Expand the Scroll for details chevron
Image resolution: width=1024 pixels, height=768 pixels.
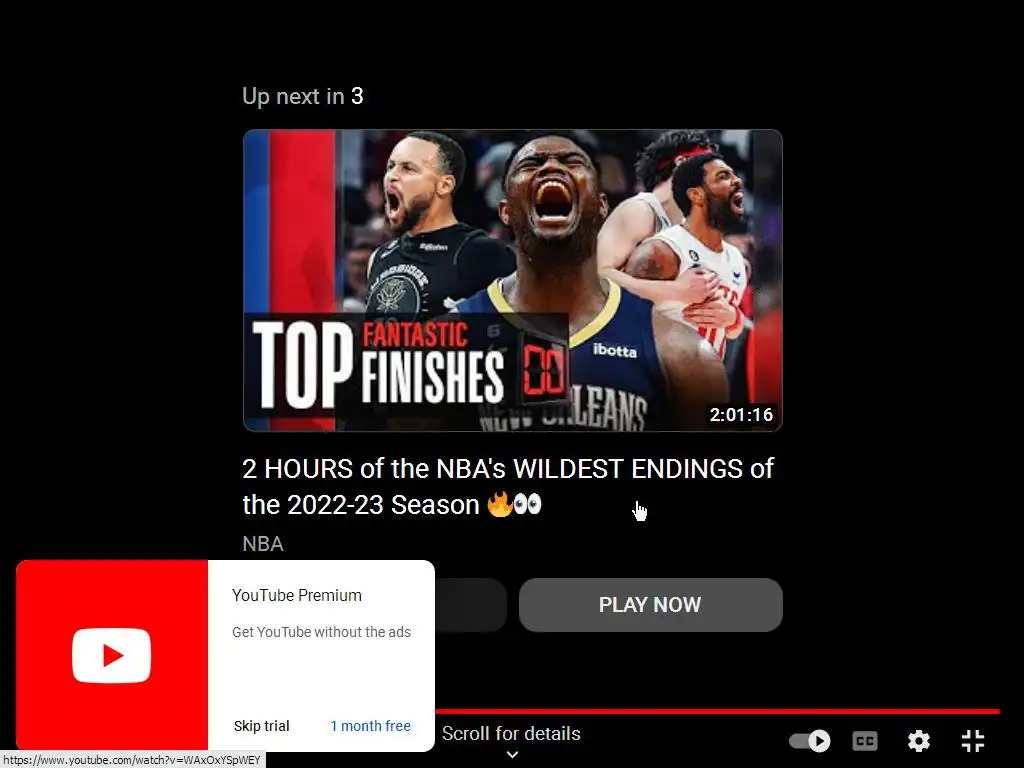point(513,754)
